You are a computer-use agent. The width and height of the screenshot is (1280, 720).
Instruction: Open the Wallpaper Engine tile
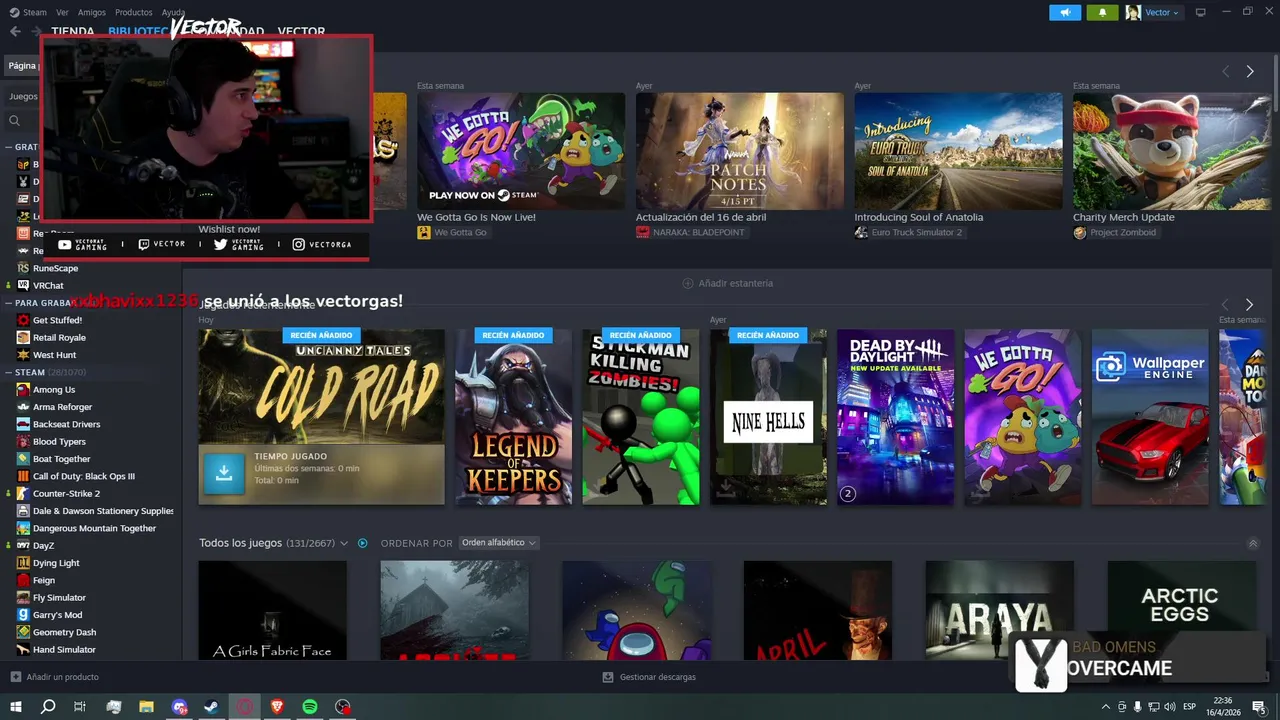click(x=1150, y=417)
